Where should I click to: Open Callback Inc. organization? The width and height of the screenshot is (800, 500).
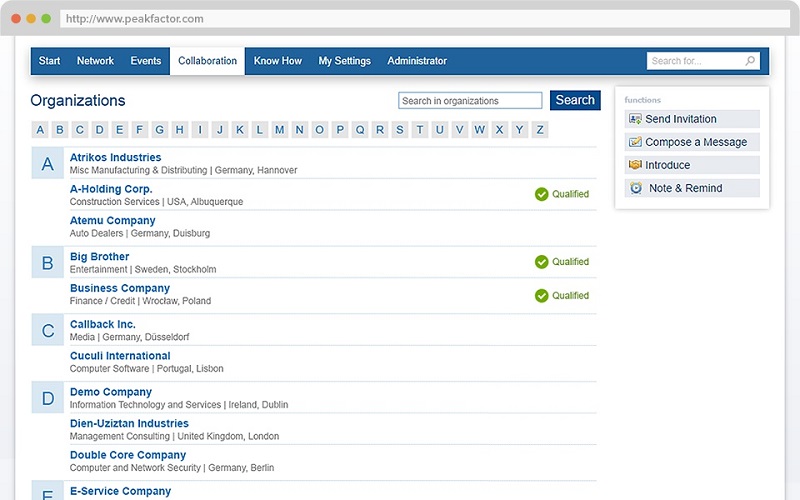(x=103, y=324)
